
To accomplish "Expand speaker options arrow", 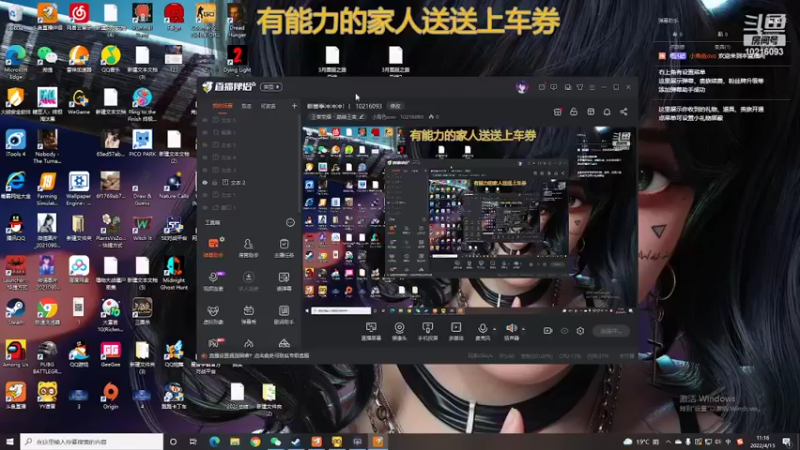I will point(523,329).
